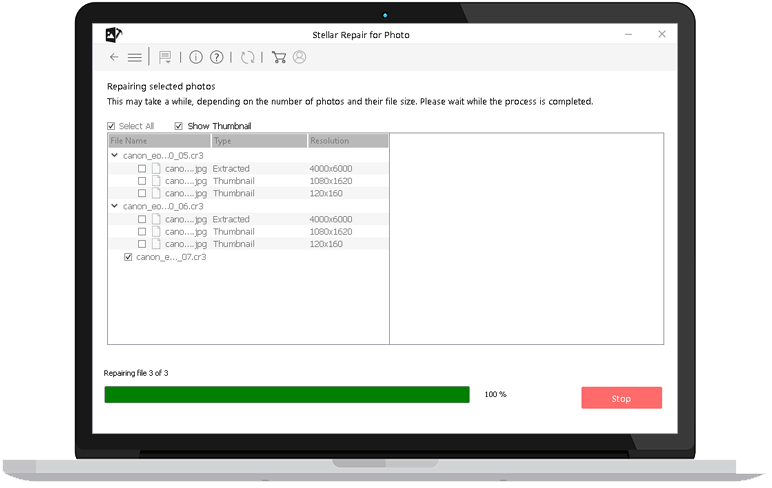Collapse the canon_eo...0_05.cr3 tree node
772x488 pixels.
pyautogui.click(x=115, y=155)
